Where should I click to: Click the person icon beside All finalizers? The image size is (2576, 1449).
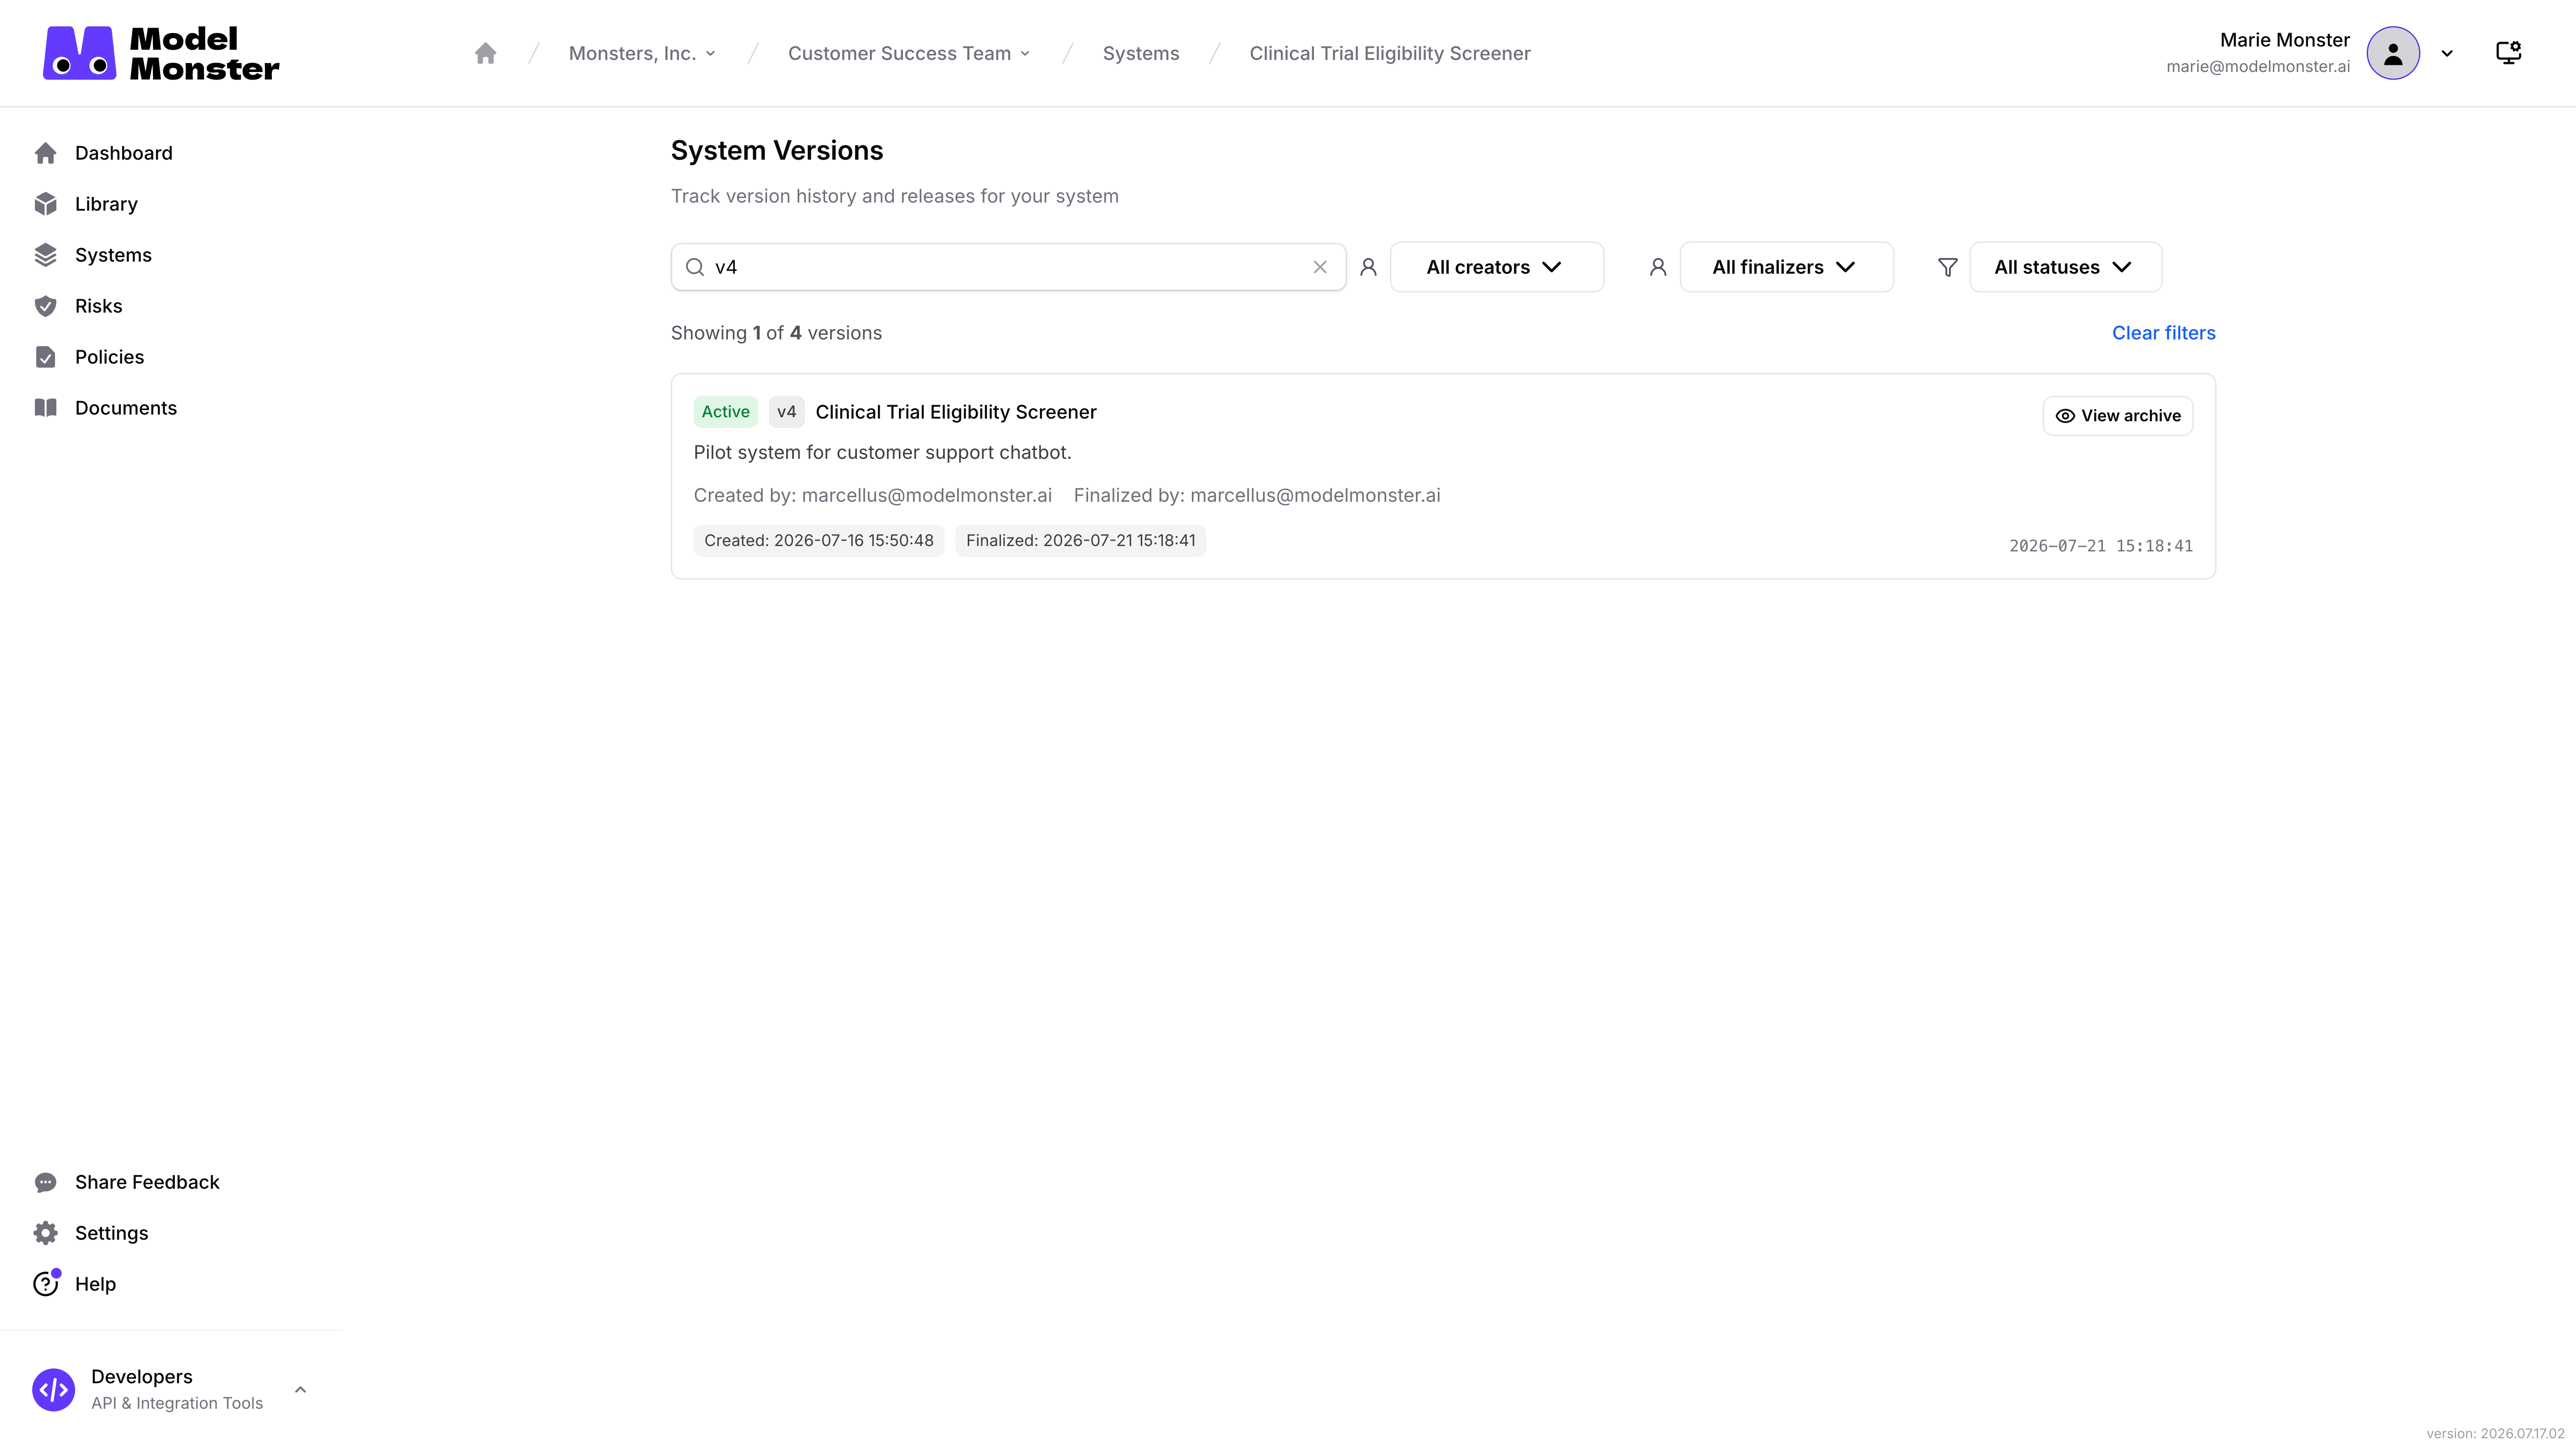point(1658,267)
